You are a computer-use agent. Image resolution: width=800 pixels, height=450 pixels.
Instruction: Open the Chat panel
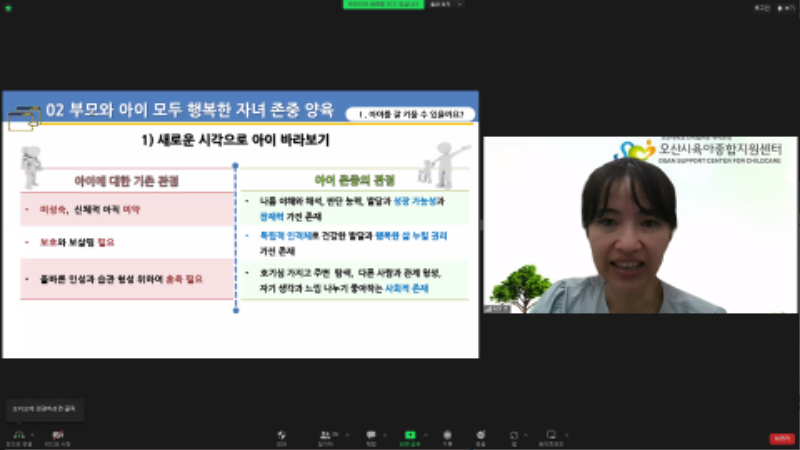(x=371, y=436)
